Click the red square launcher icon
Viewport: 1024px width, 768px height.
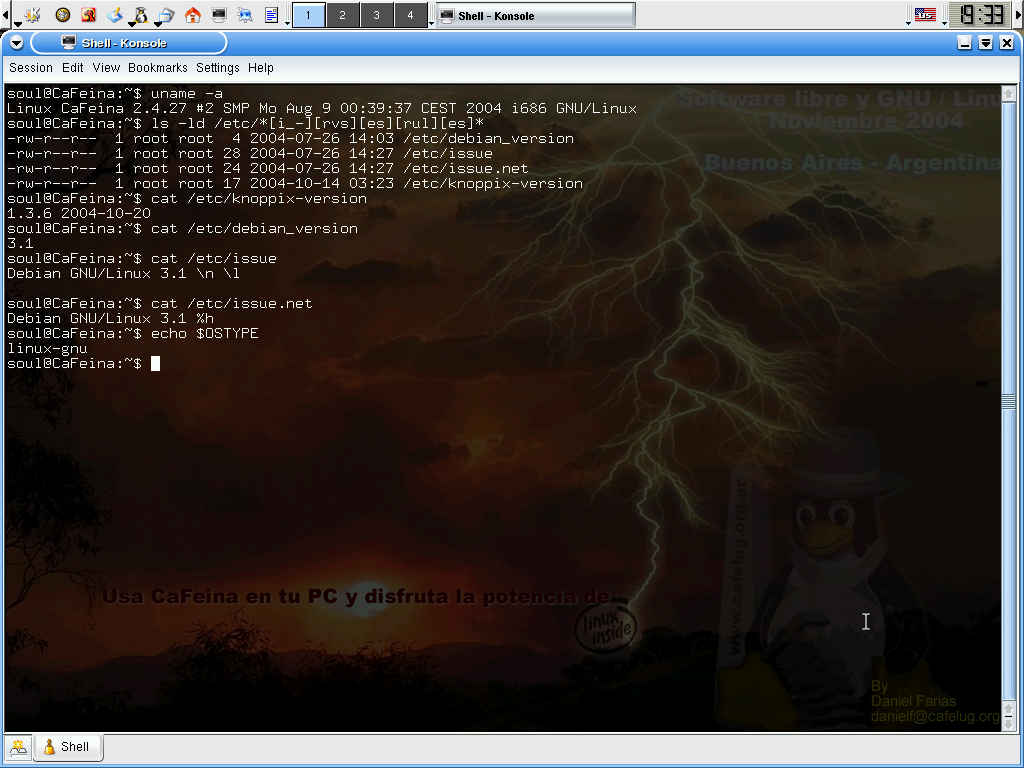(x=88, y=14)
